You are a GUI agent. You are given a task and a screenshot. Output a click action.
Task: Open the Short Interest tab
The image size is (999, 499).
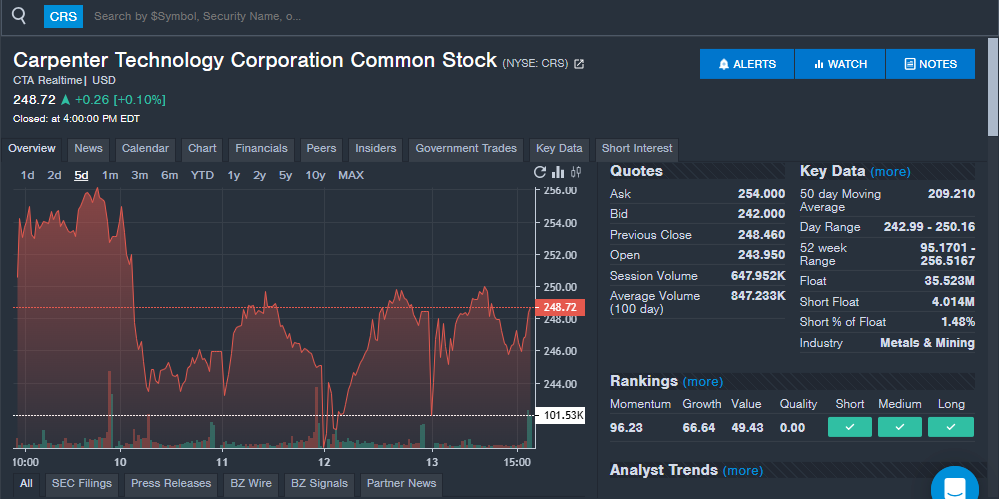[637, 148]
